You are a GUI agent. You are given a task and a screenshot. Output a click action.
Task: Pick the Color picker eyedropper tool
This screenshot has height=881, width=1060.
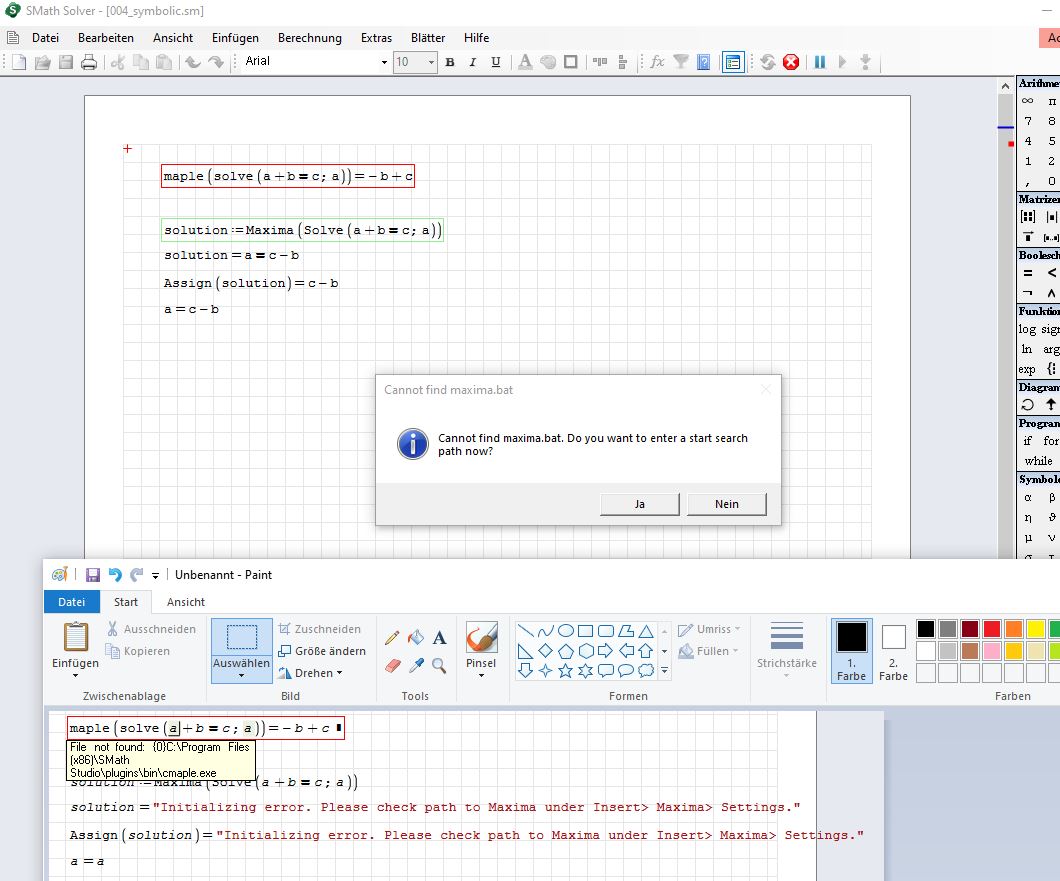416,665
